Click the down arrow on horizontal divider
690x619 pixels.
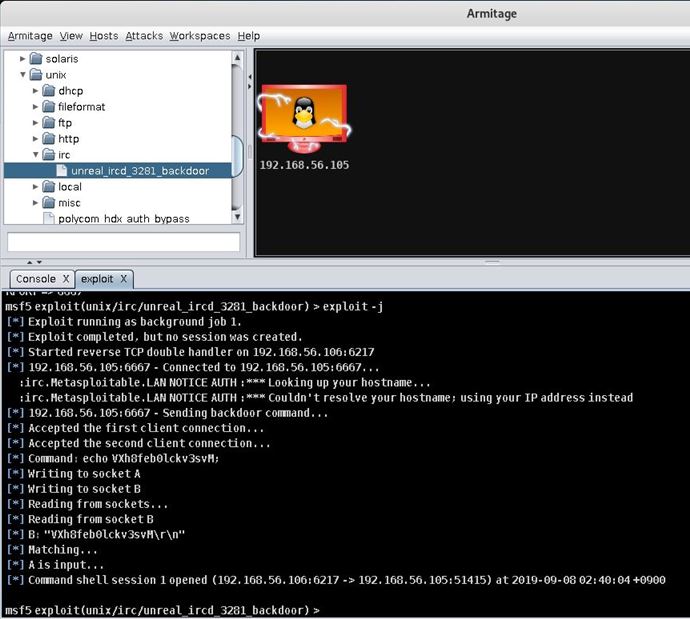coord(39,262)
